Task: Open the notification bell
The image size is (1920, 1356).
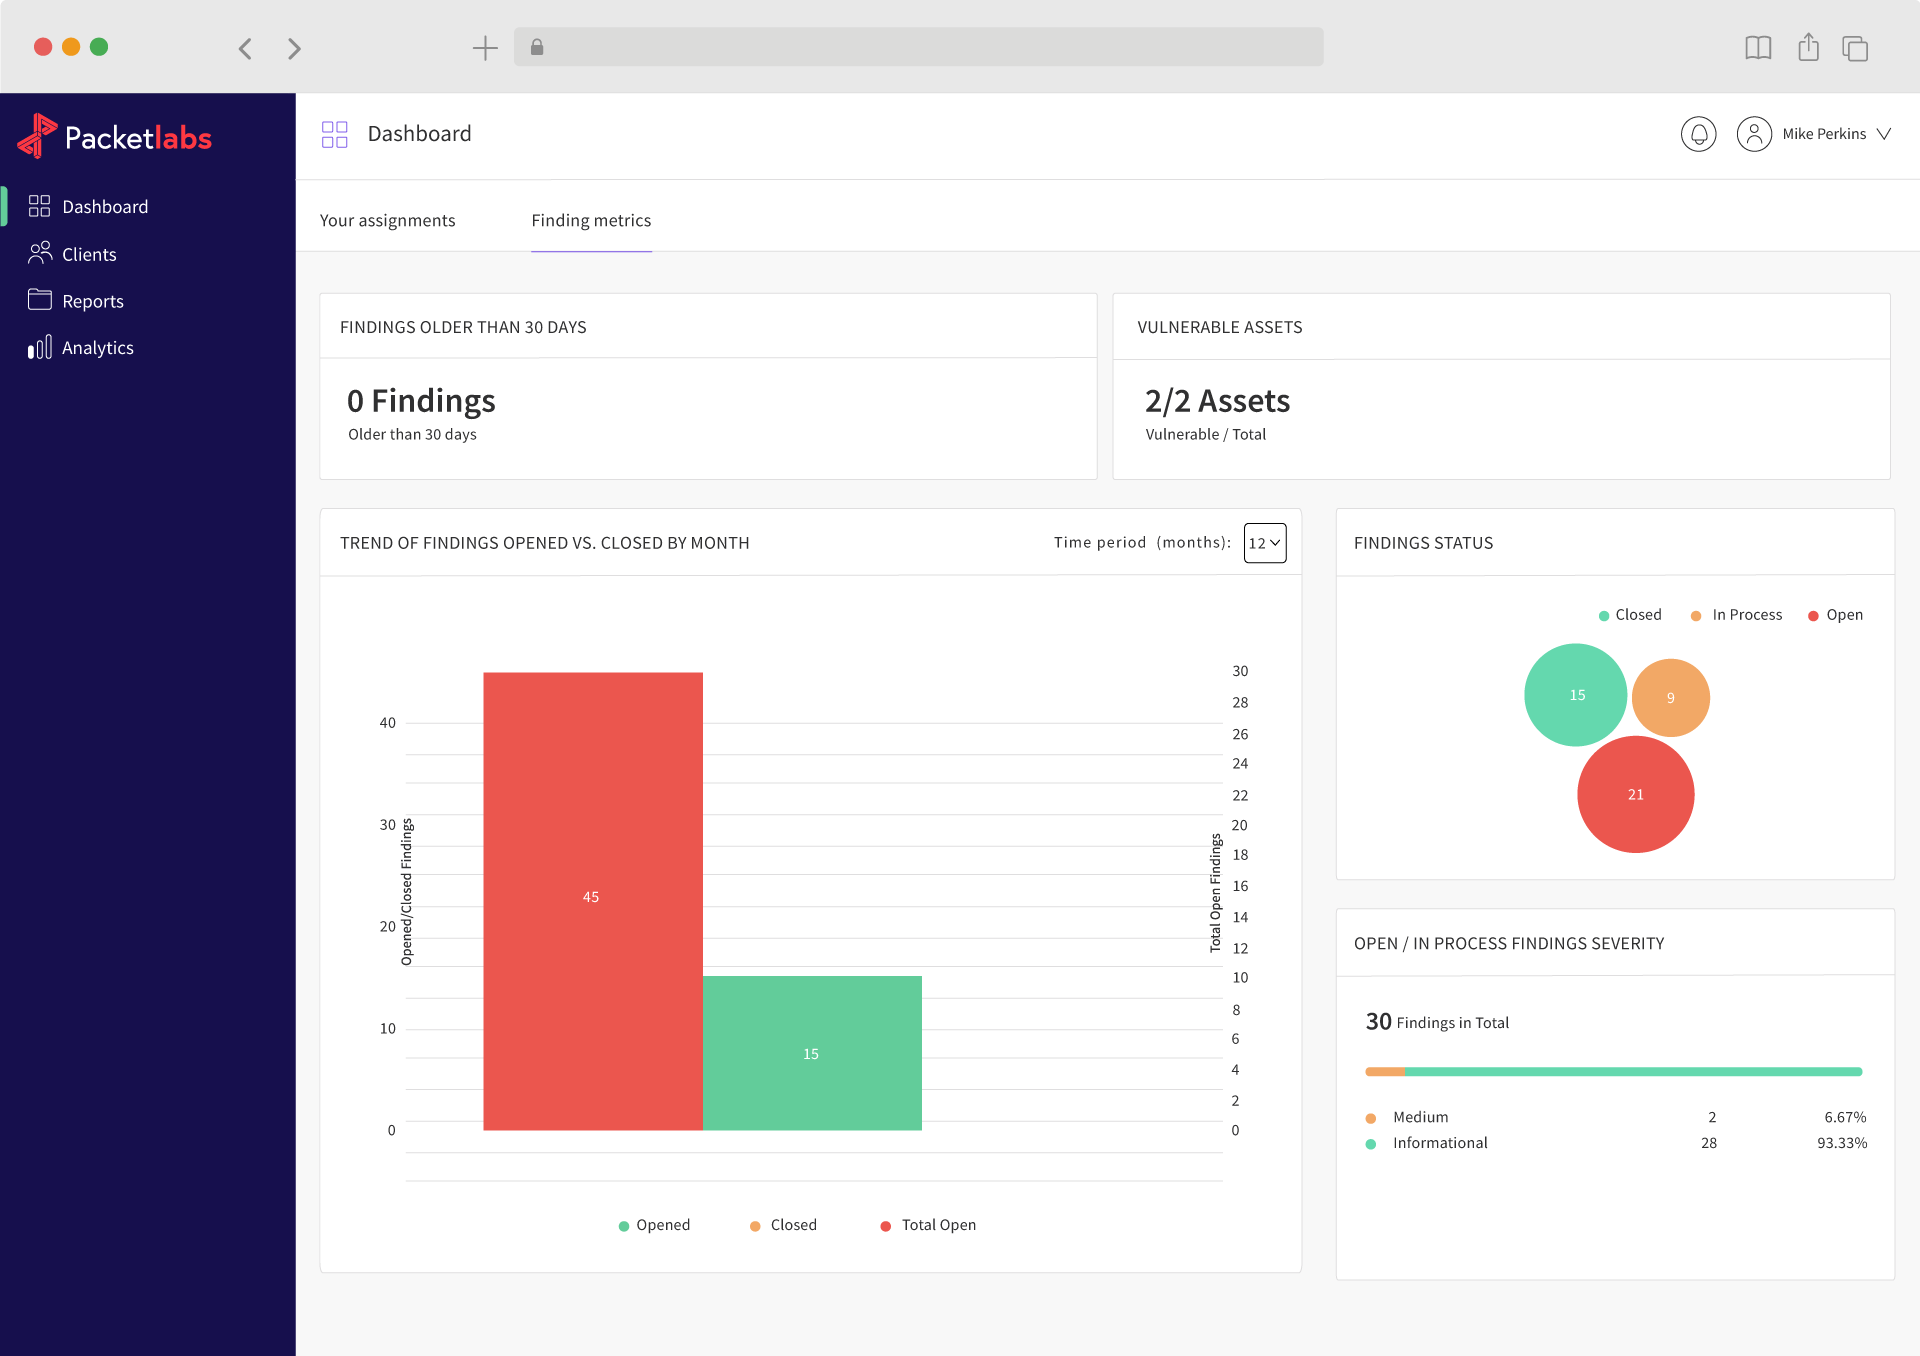Action: (1698, 133)
